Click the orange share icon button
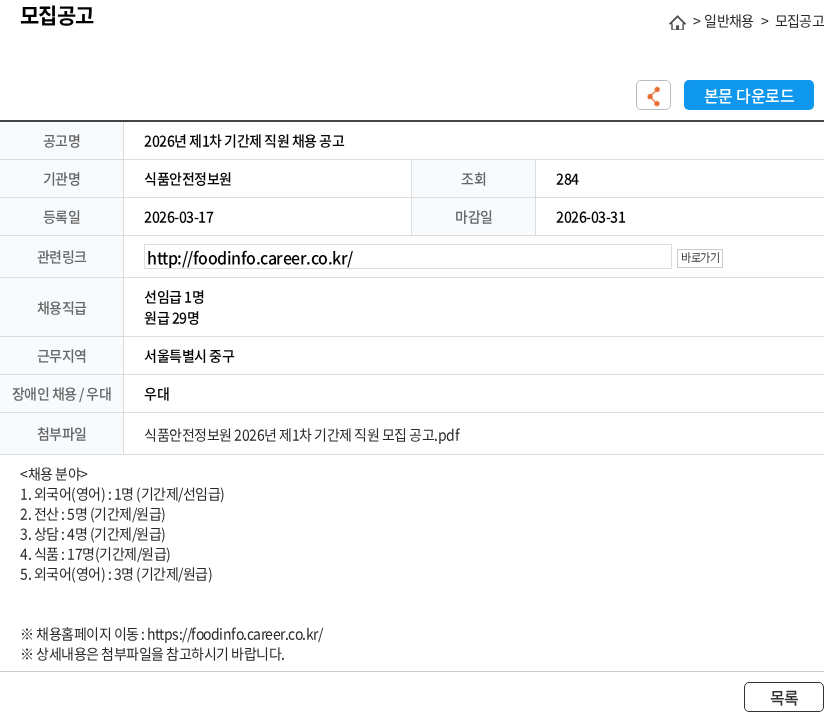The height and width of the screenshot is (712, 824). point(653,95)
